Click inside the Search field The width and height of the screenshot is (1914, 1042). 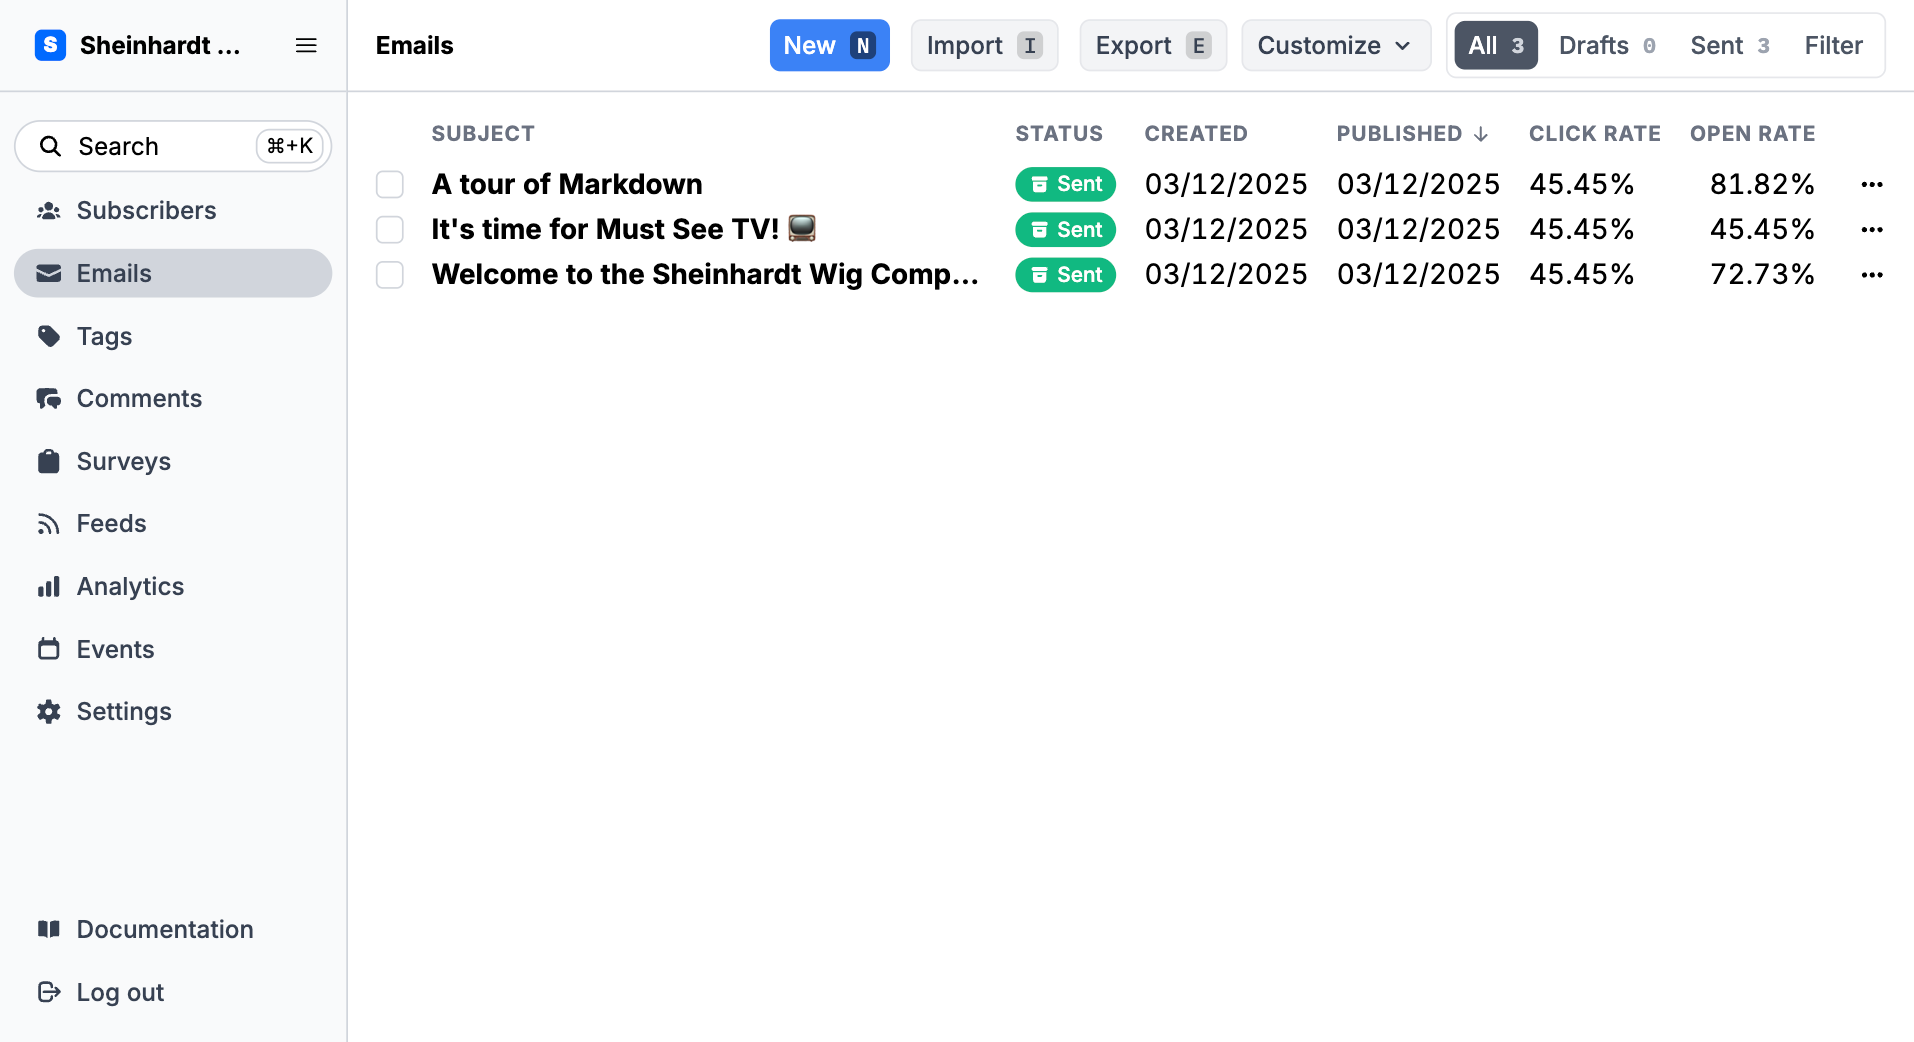(140, 146)
